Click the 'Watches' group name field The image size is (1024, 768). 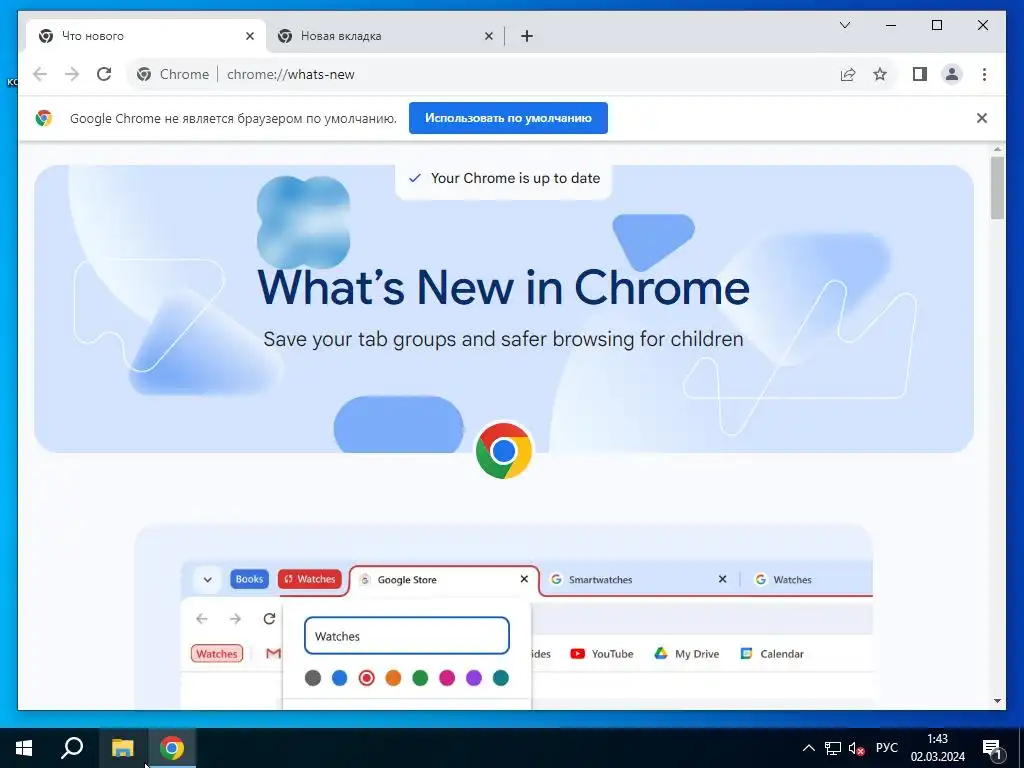tap(406, 635)
